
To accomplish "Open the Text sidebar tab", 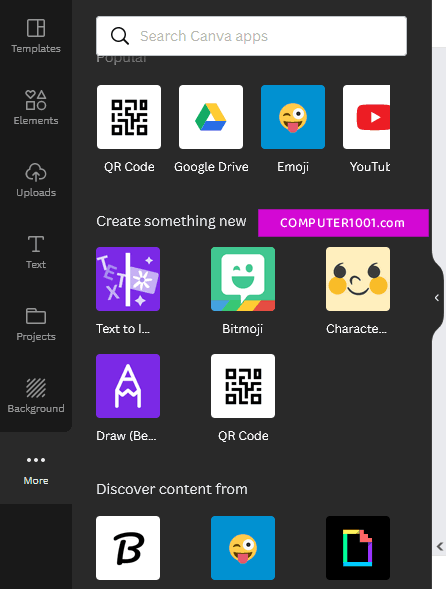I will [x=36, y=252].
